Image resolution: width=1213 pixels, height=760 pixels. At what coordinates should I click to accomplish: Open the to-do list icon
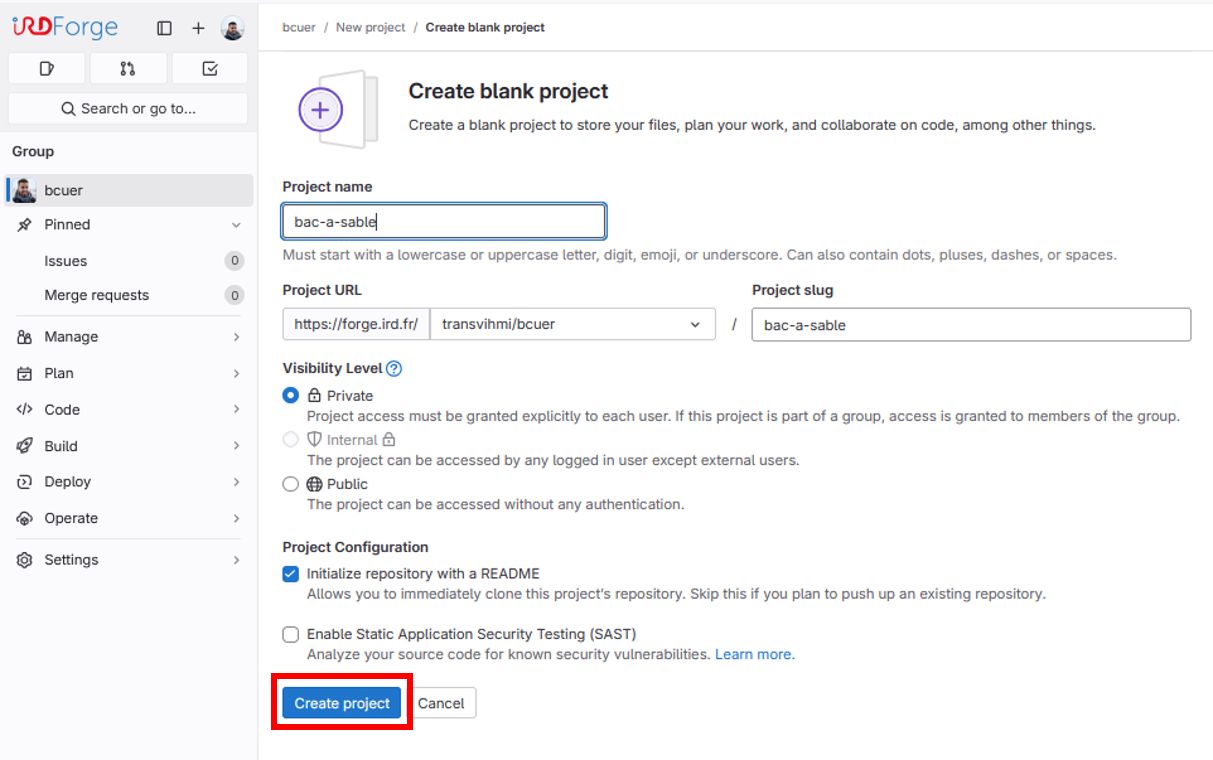210,69
